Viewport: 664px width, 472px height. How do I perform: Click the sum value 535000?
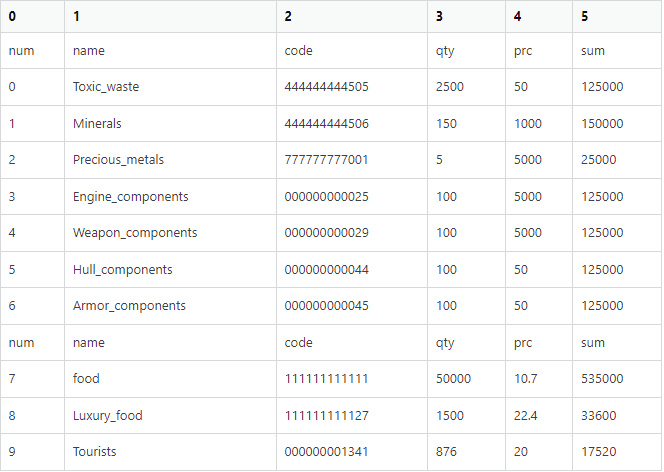602,378
